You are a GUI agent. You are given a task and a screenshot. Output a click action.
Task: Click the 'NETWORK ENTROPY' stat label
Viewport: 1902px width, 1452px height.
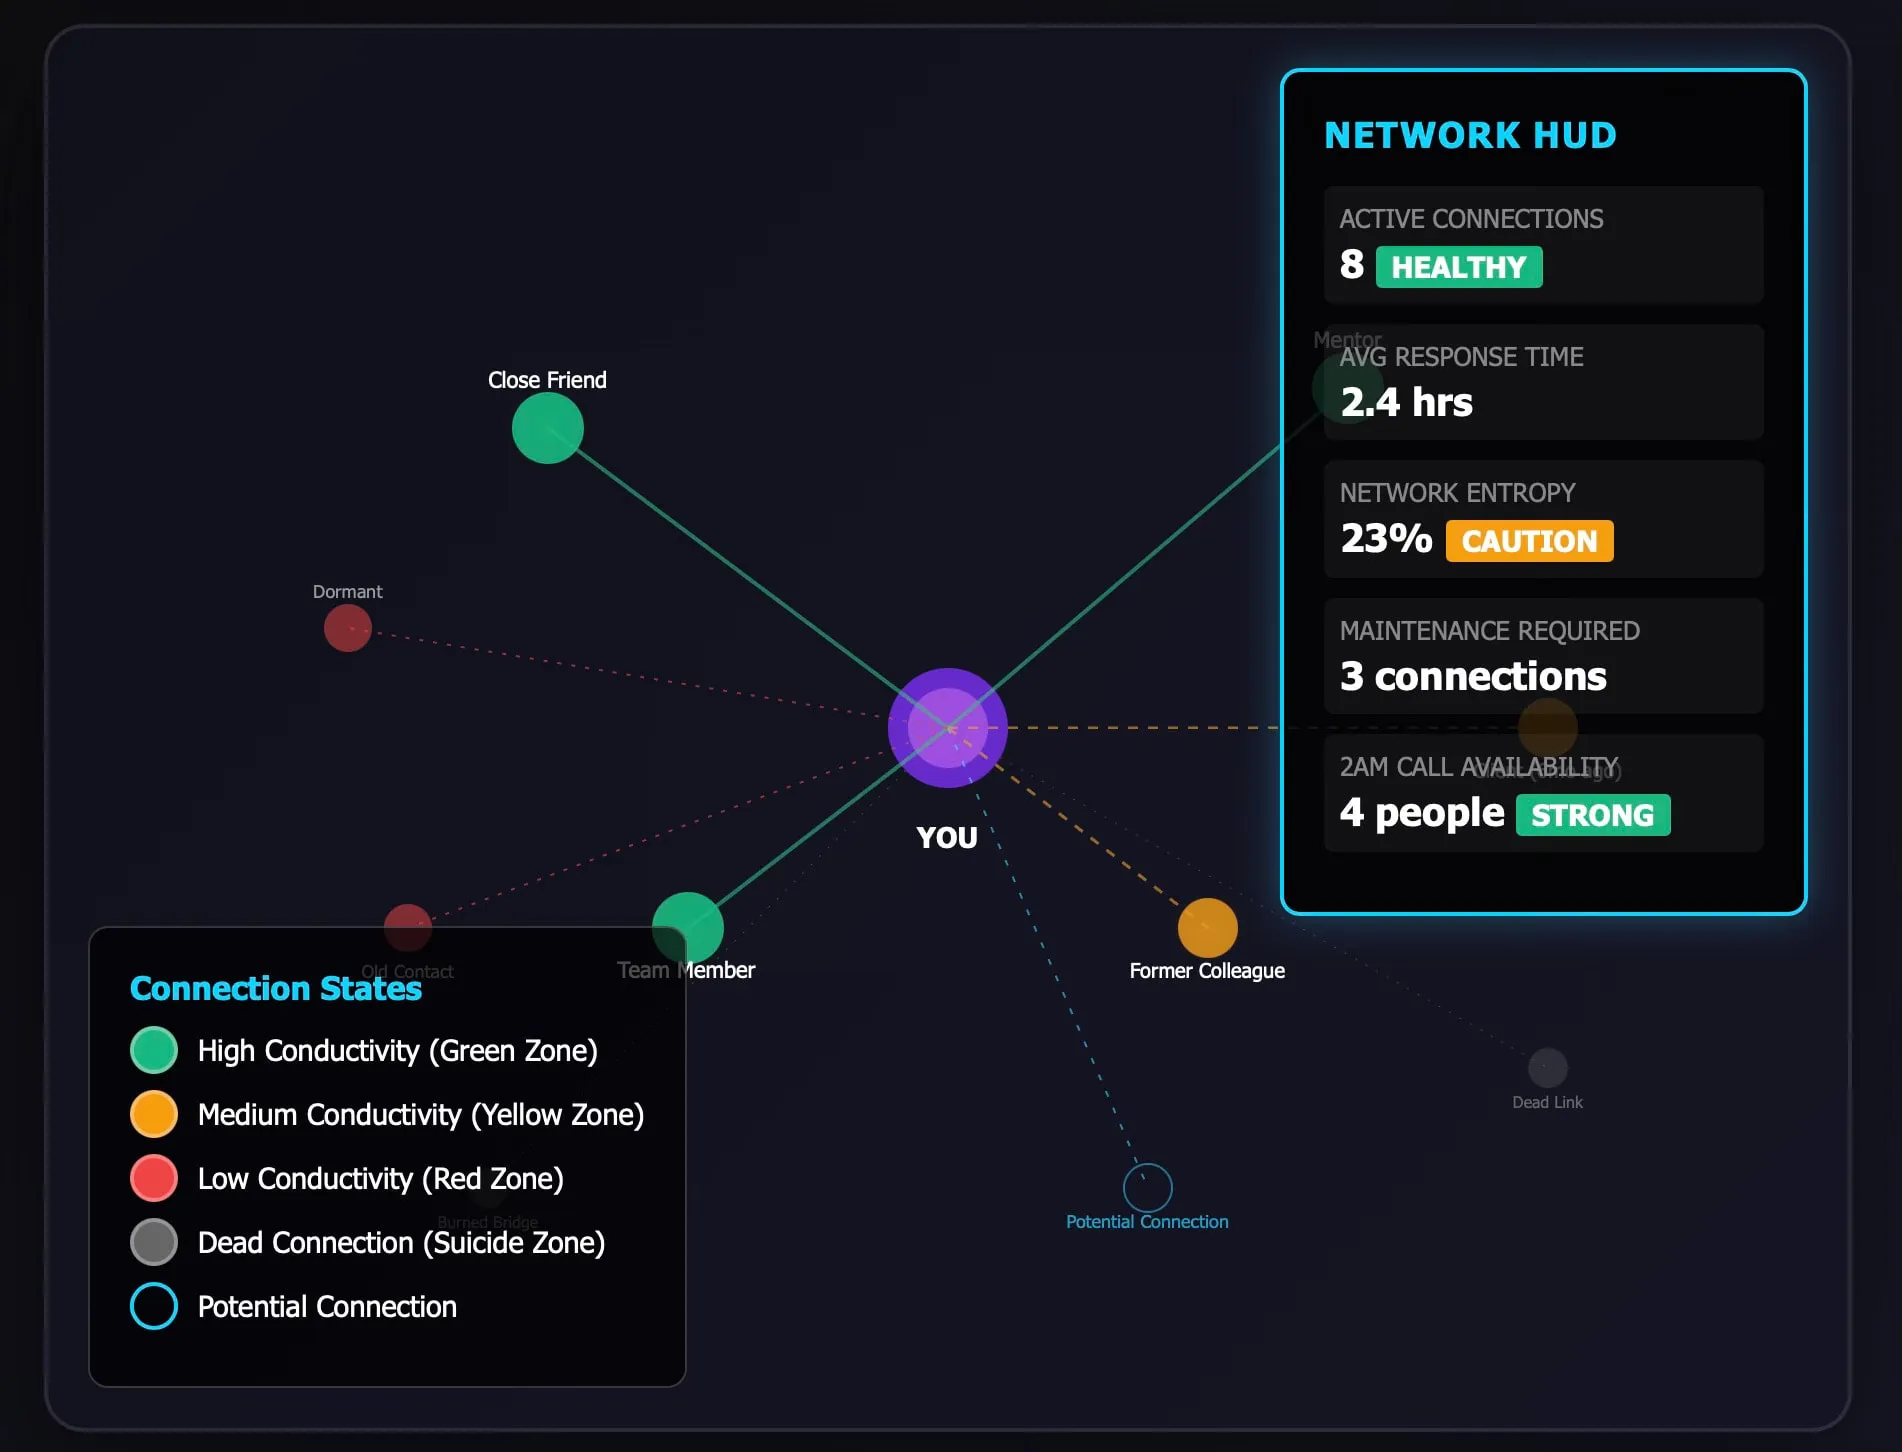[x=1457, y=493]
